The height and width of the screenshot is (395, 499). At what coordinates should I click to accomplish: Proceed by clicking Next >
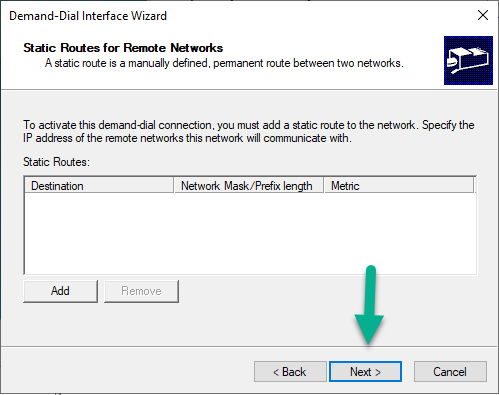pyautogui.click(x=365, y=372)
